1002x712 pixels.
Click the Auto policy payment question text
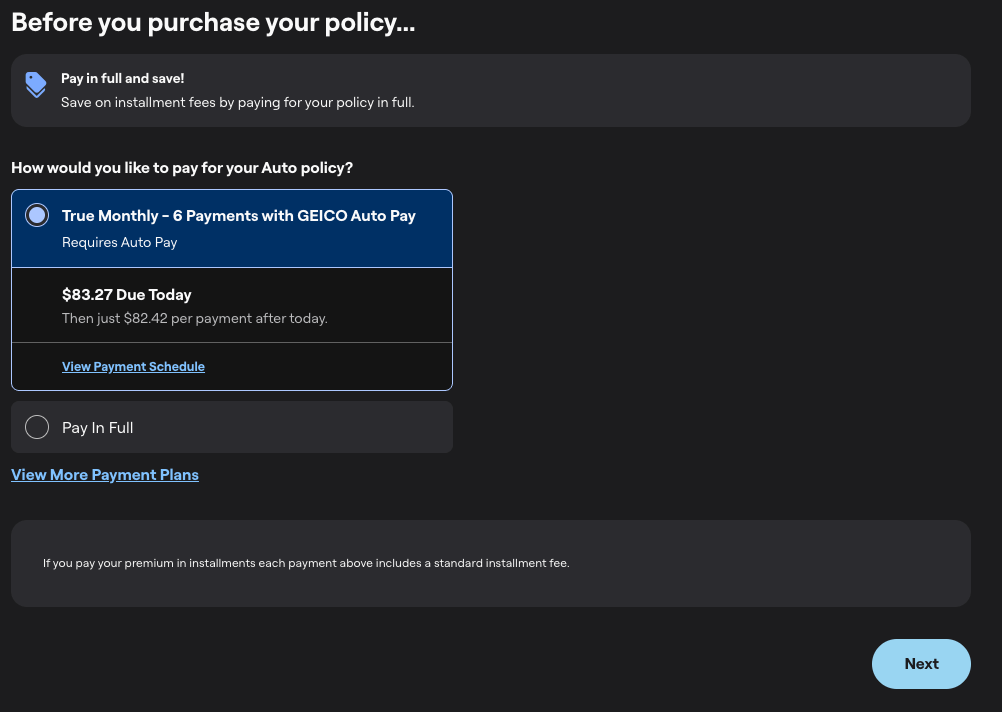tap(182, 168)
